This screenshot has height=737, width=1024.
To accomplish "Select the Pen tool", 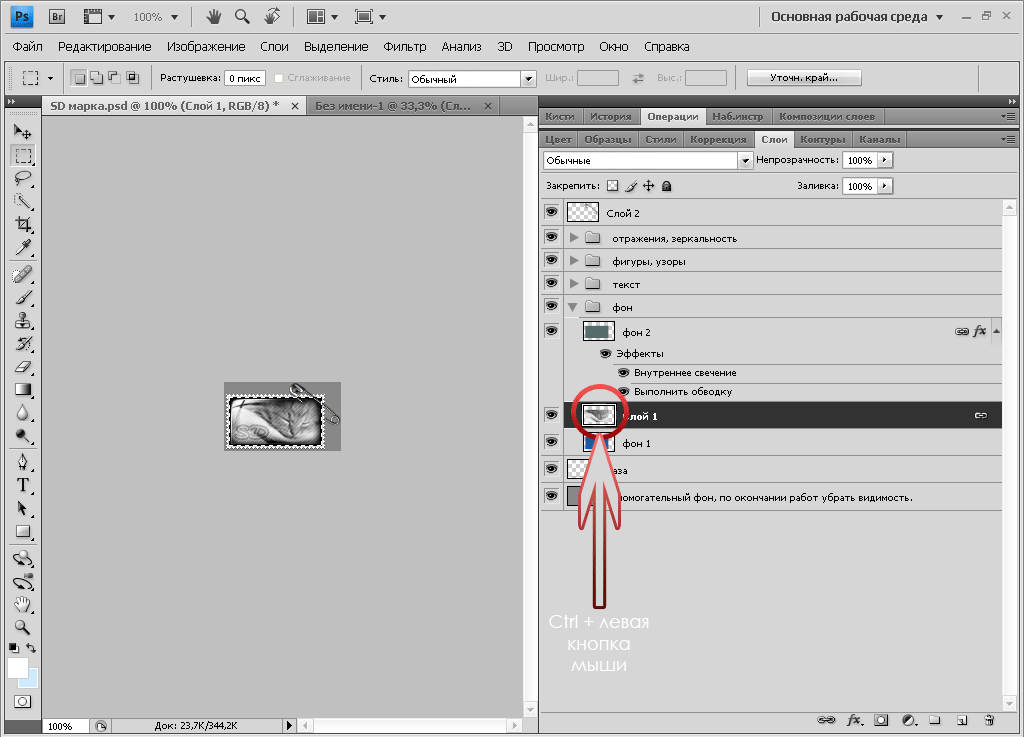I will tap(23, 462).
